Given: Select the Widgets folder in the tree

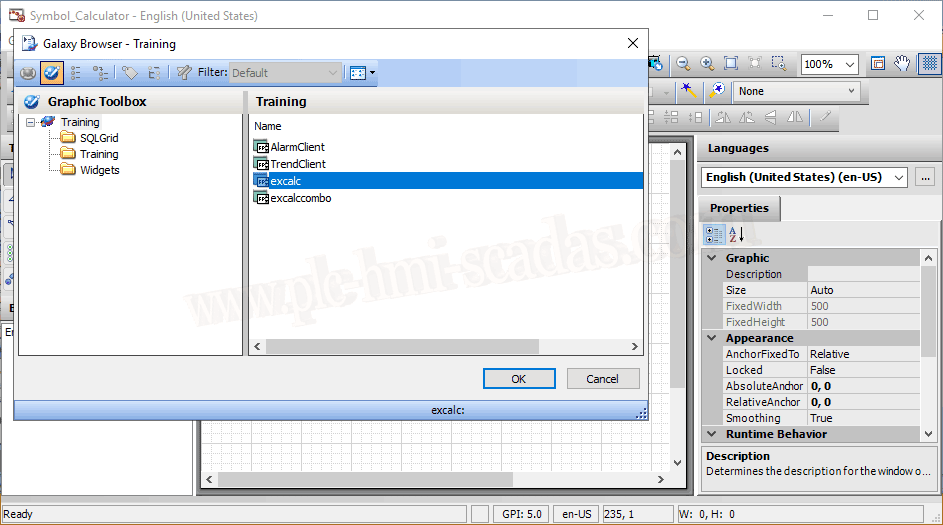Looking at the screenshot, I should click(99, 170).
